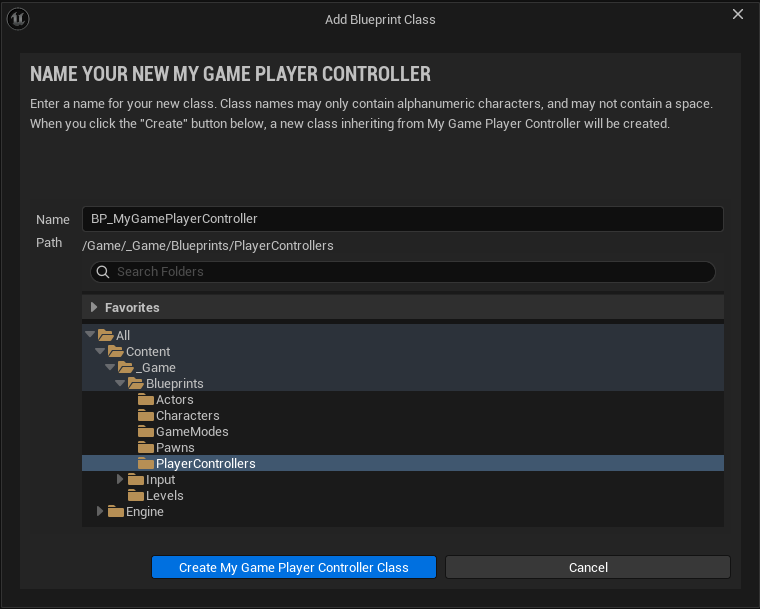Click the search magnifier icon in folder search
Viewport: 760px width, 609px height.
[x=102, y=272]
